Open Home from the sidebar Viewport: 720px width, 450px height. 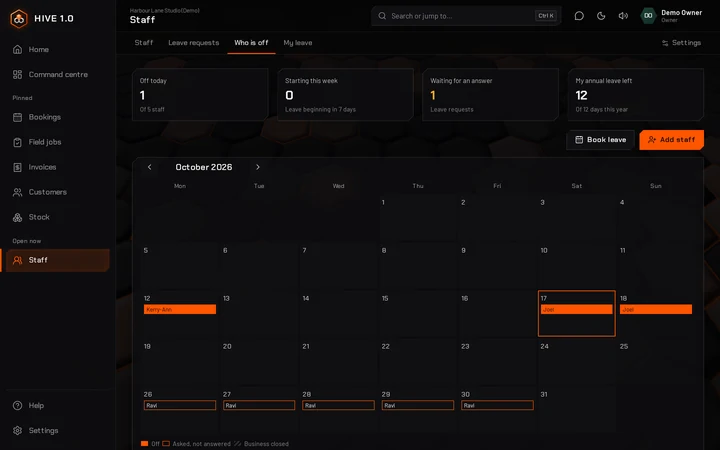click(57, 50)
